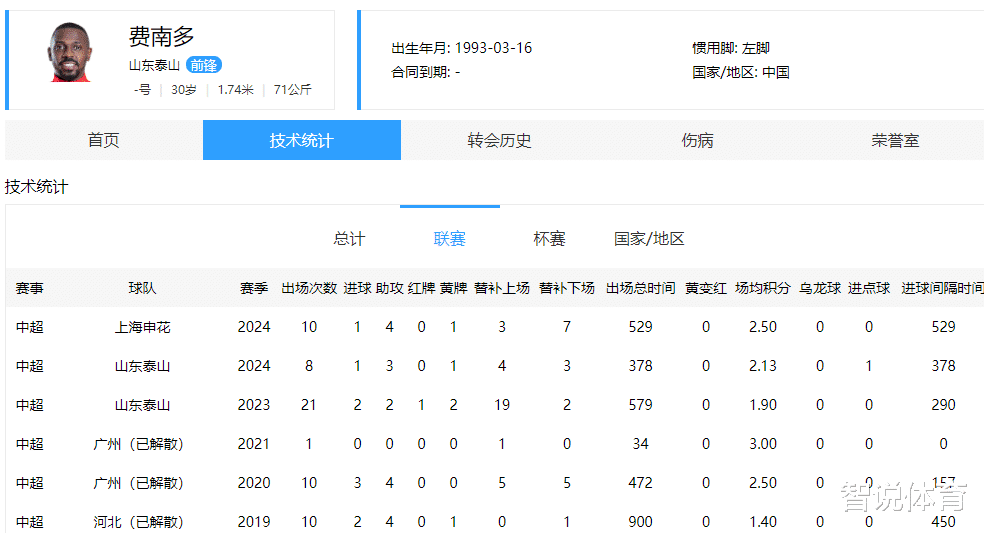Click 广州（已解散）in the 2021 row
The image size is (984, 533).
pyautogui.click(x=138, y=444)
